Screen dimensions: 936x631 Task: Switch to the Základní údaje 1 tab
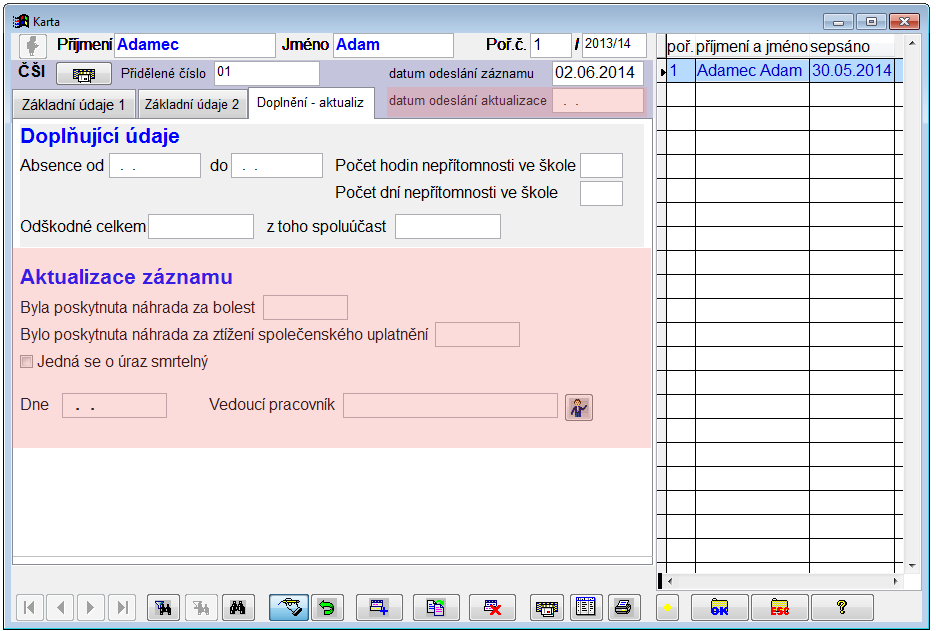75,105
